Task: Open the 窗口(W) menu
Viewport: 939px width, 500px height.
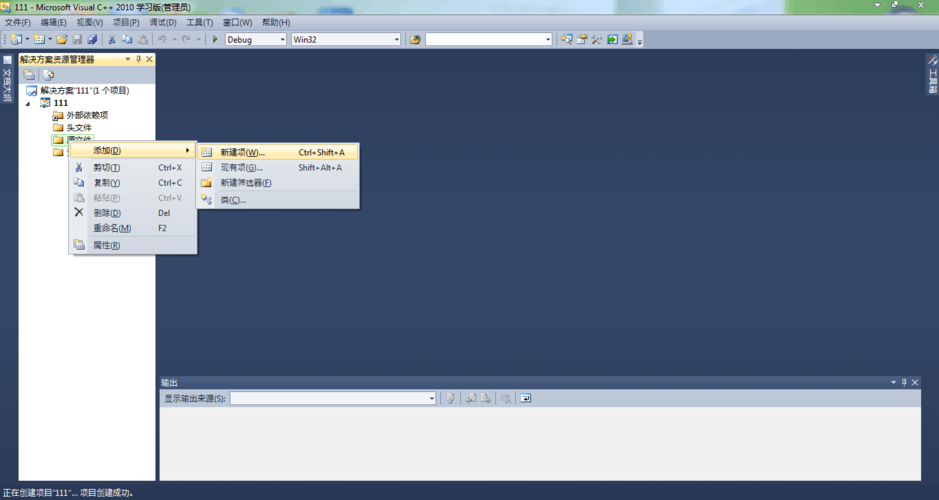Action: (x=238, y=22)
